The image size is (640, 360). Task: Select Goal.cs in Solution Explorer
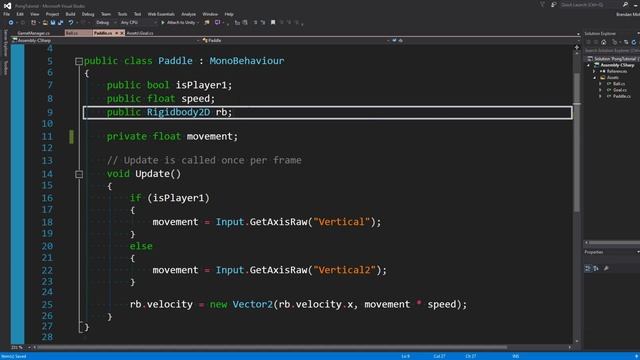click(x=620, y=90)
